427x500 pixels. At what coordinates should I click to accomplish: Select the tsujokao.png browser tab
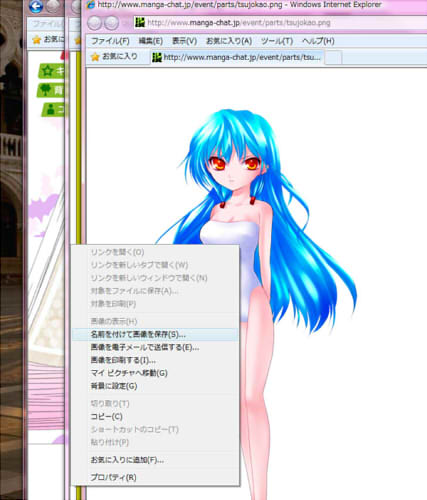(237, 57)
